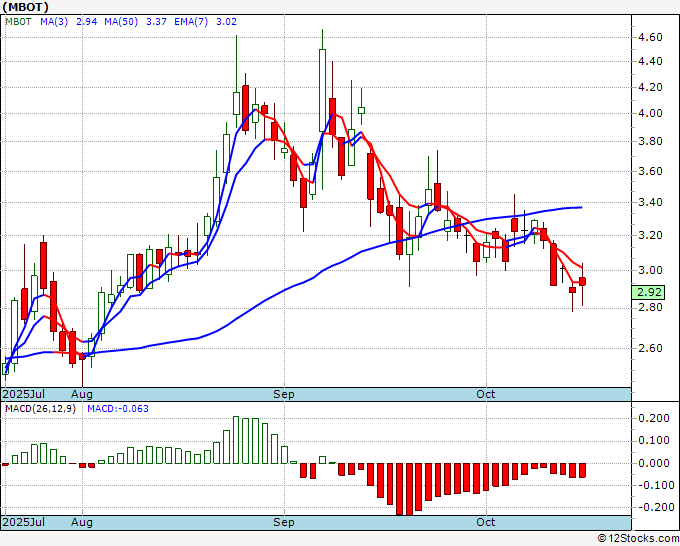Click the MACD(26,12,9) indicator label
Image resolution: width=680 pixels, height=546 pixels.
[x=40, y=409]
